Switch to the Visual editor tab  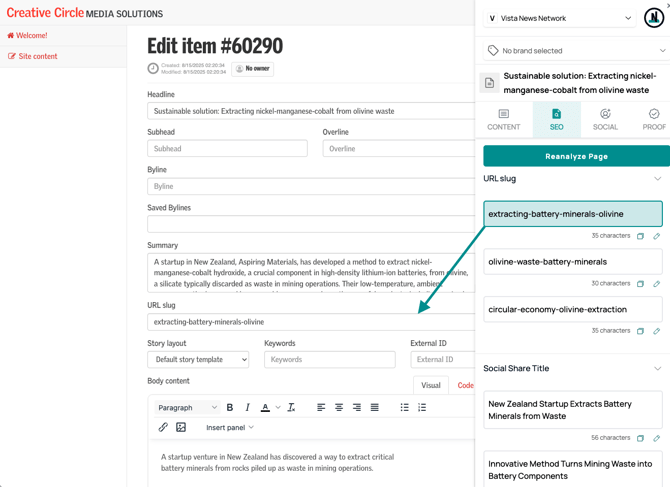click(431, 385)
